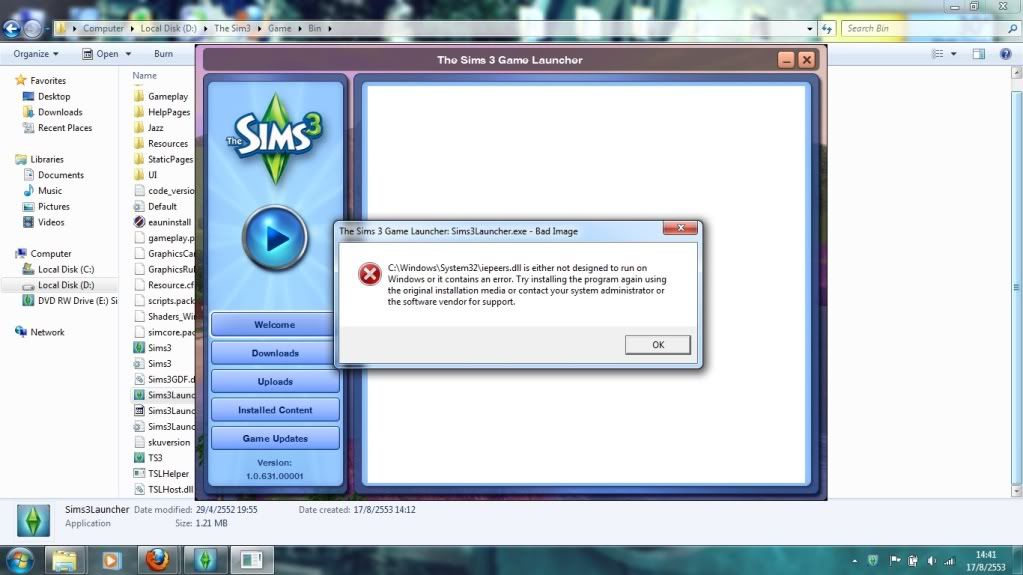The height and width of the screenshot is (575, 1023).
Task: Select Network in navigation pane
Action: [x=47, y=332]
